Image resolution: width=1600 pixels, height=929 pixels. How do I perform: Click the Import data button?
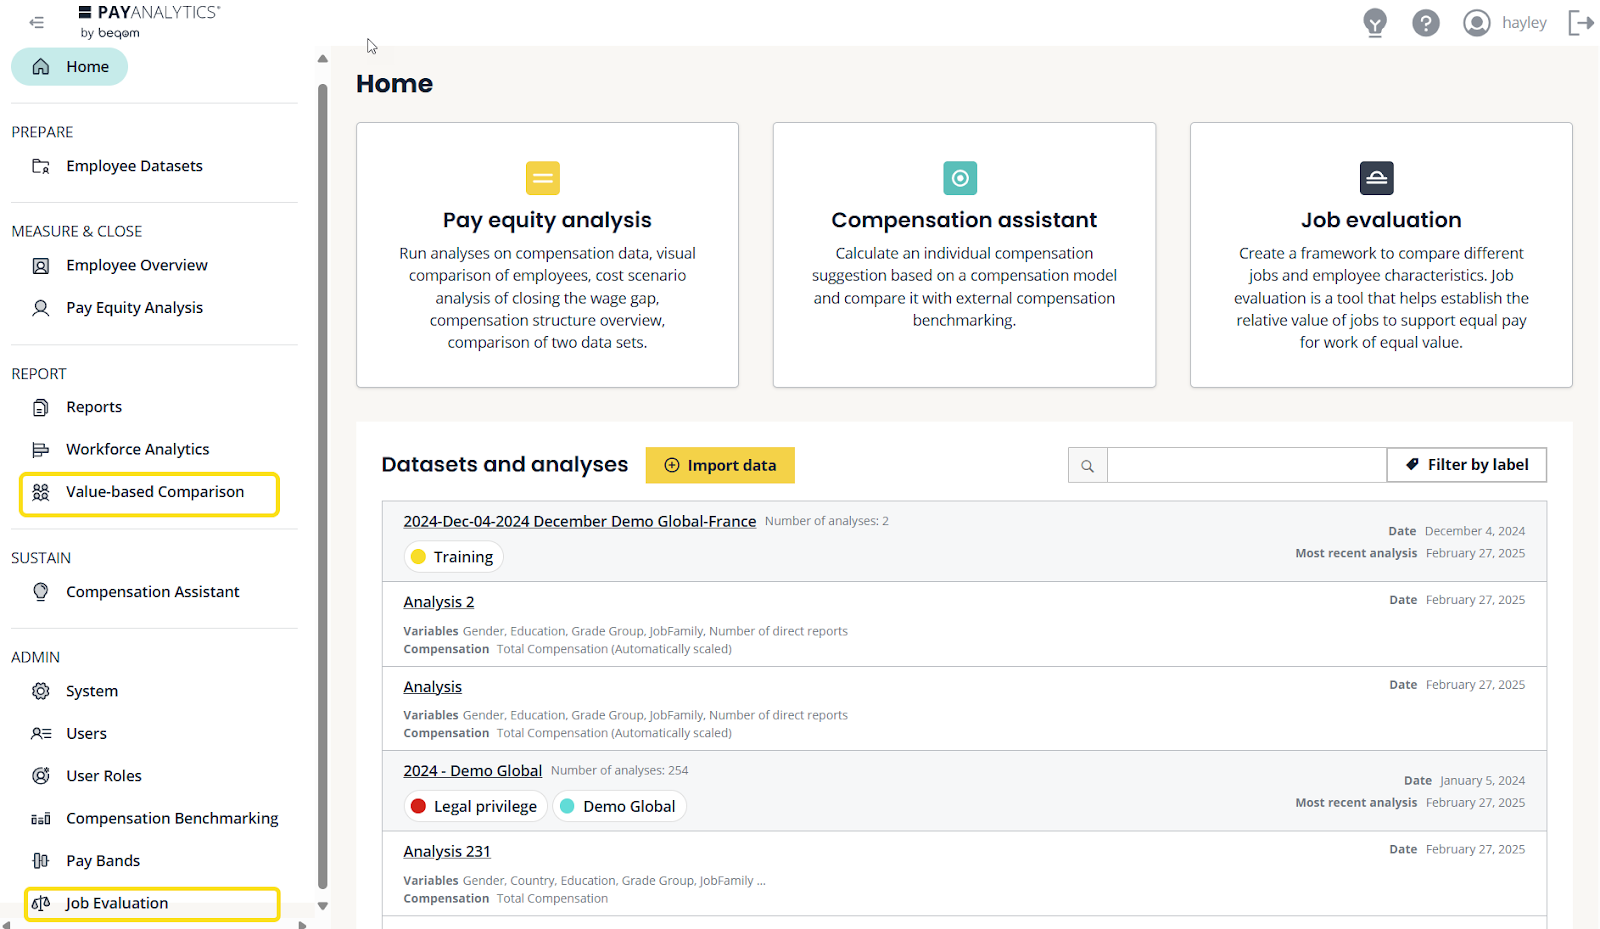click(x=720, y=465)
